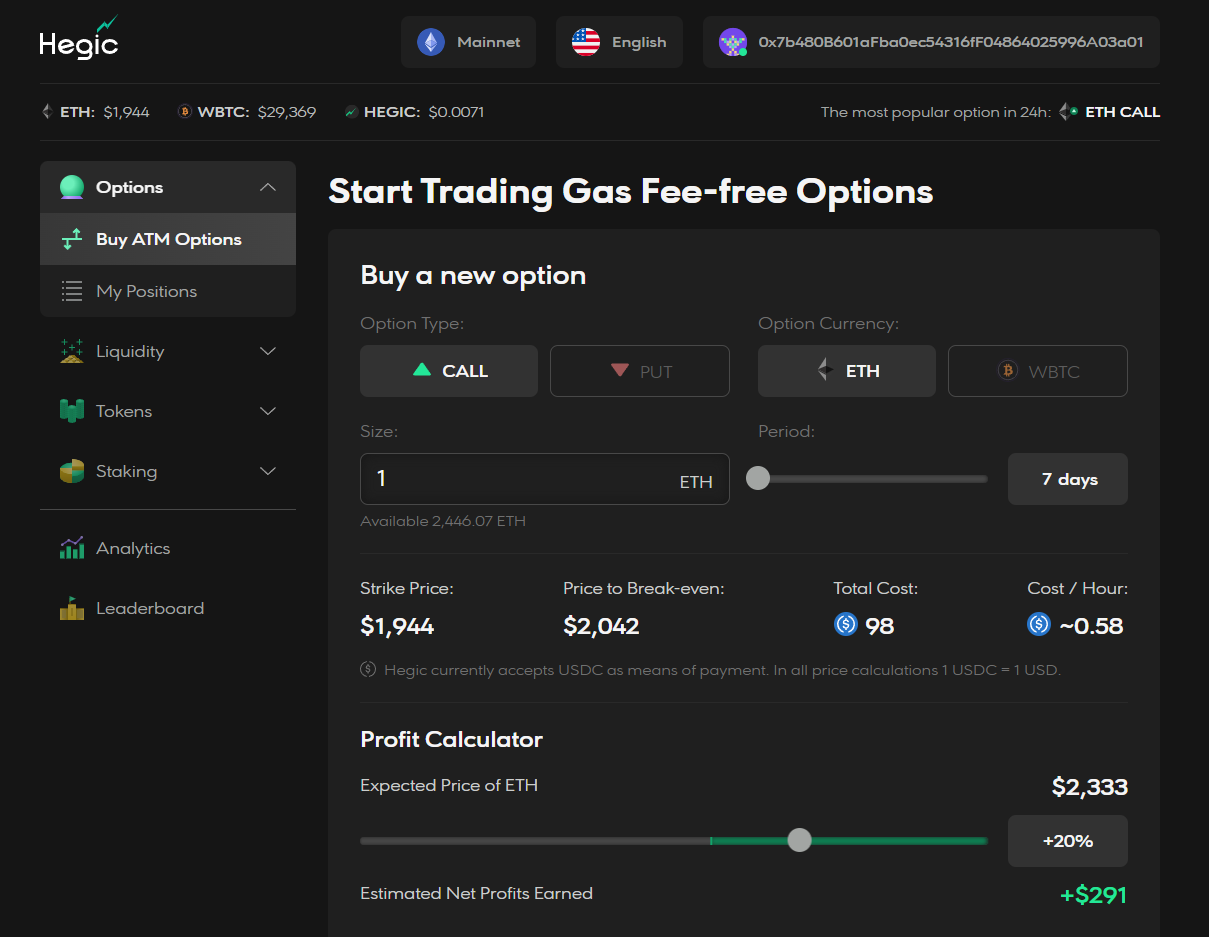The height and width of the screenshot is (937, 1209).
Task: Click the Staking menu label
Action: click(x=126, y=471)
